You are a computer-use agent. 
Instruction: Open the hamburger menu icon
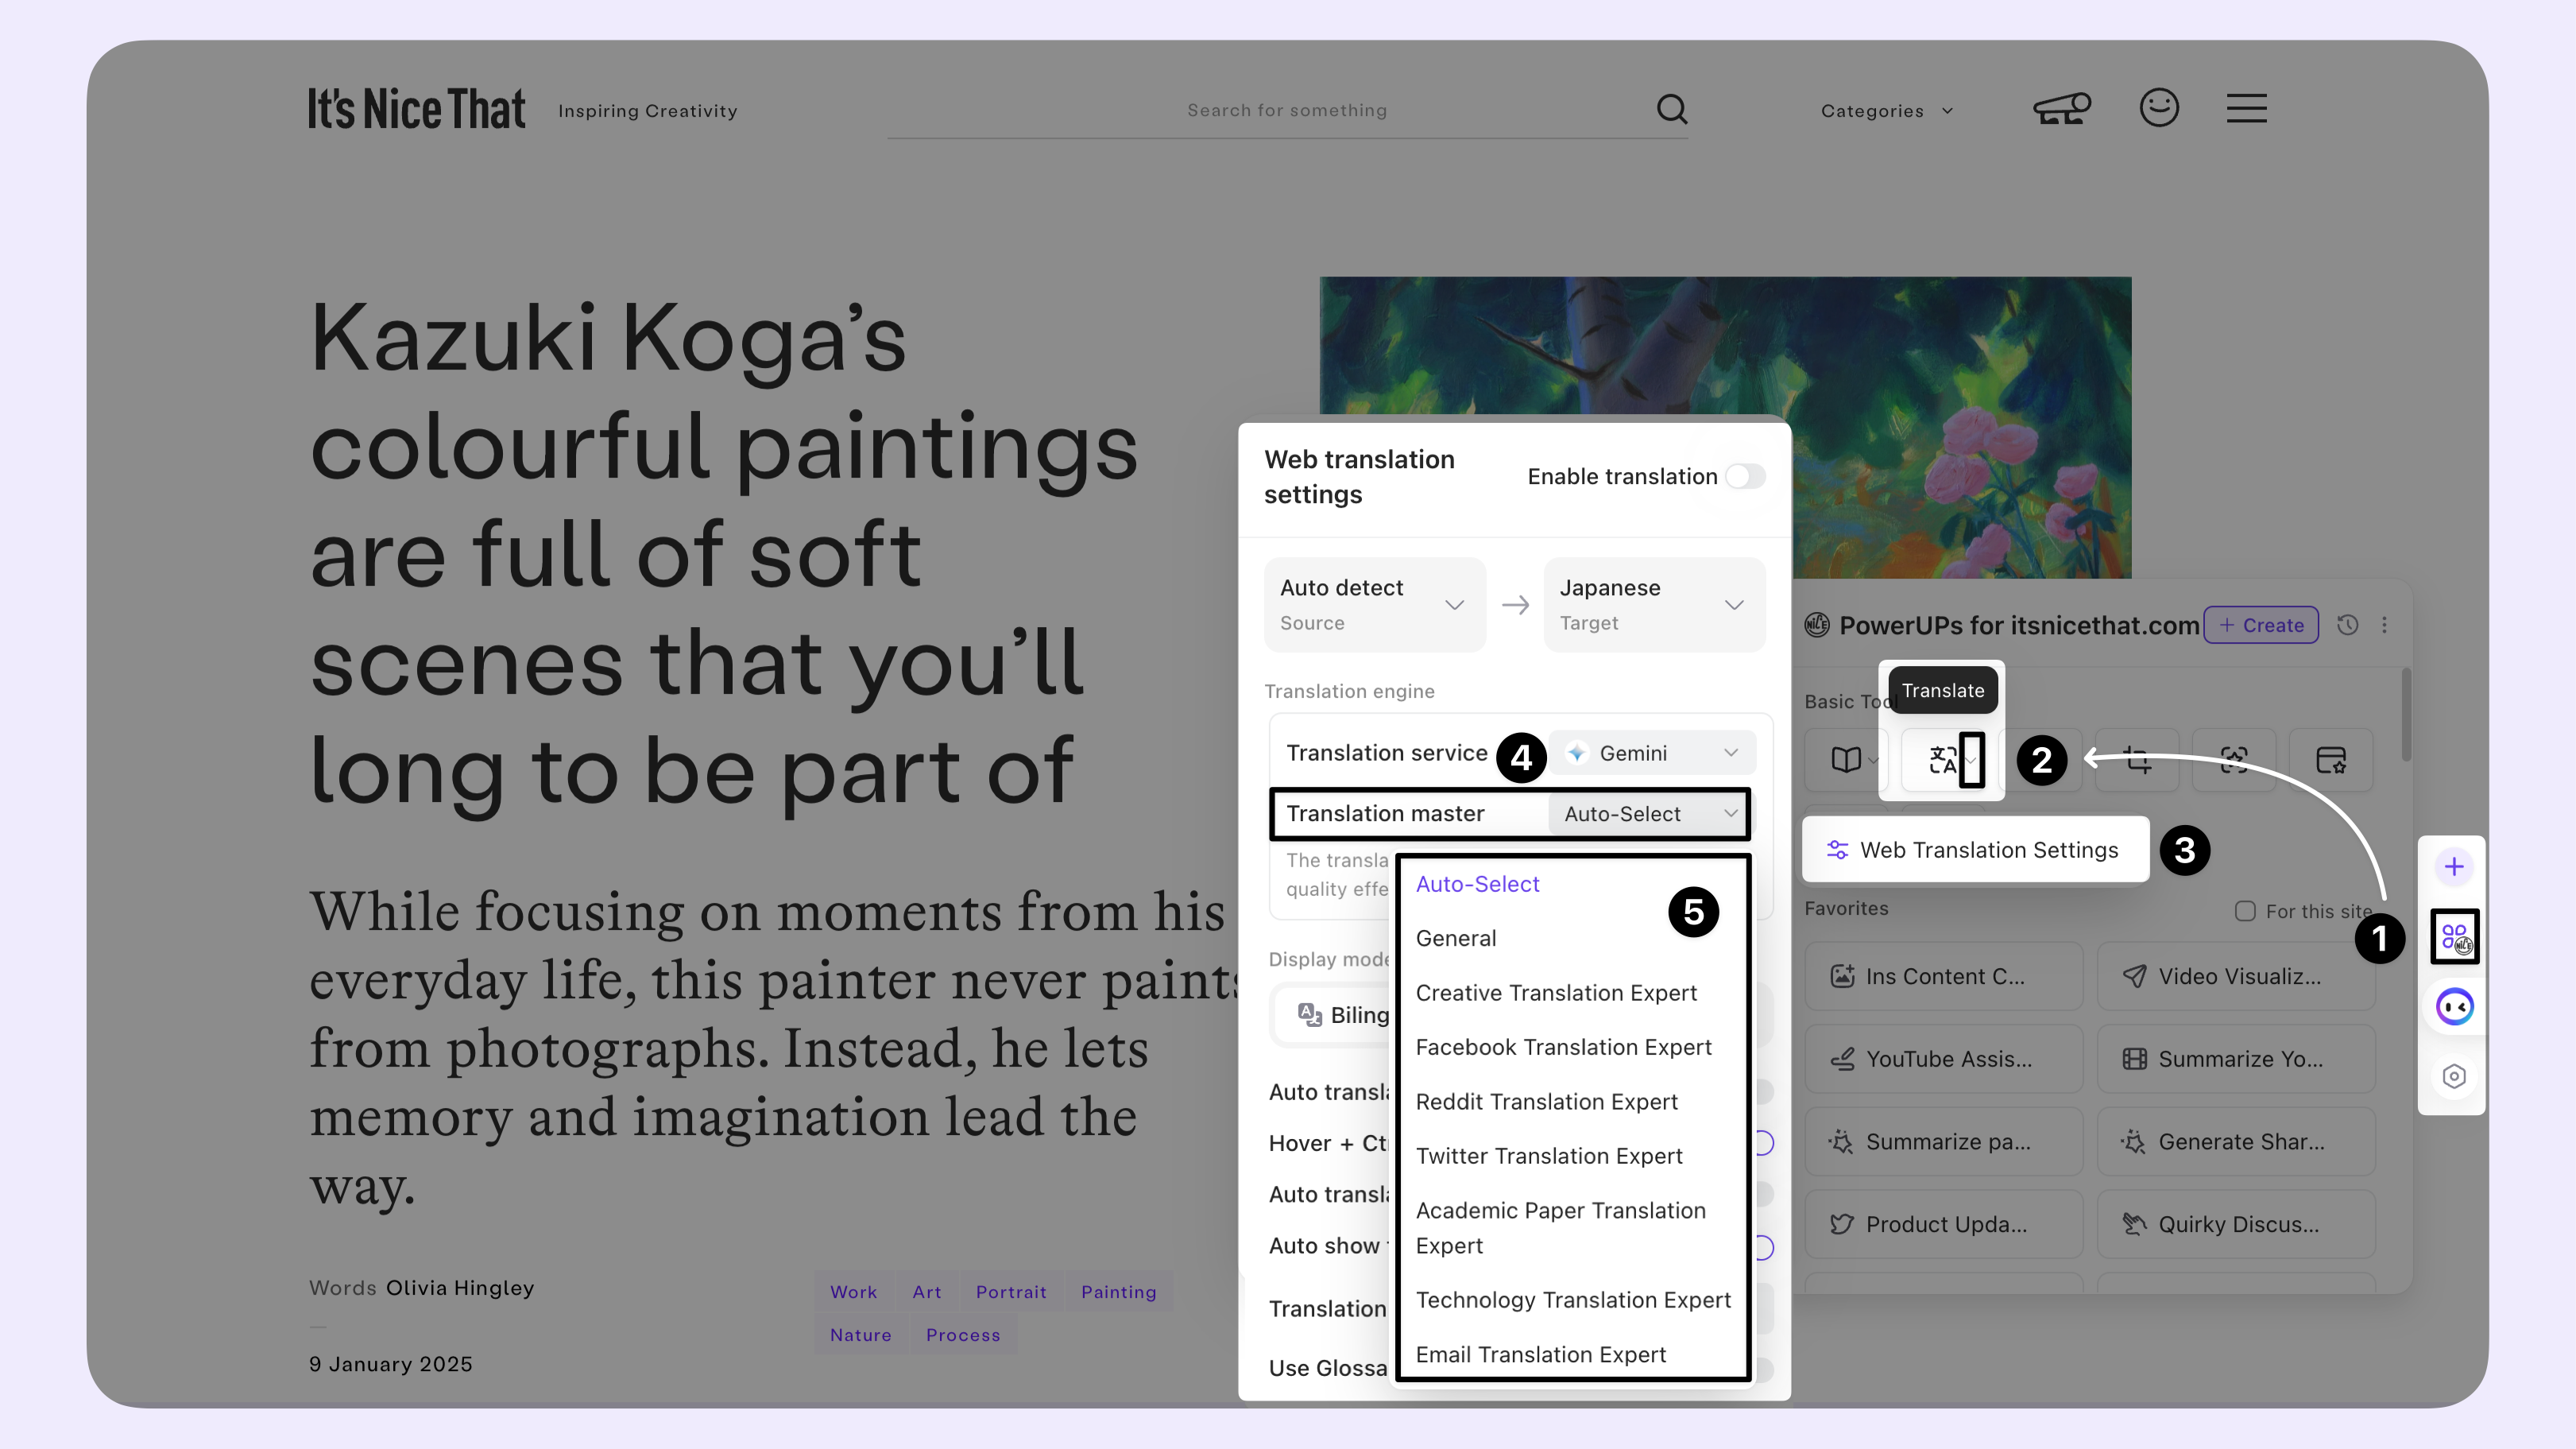point(2246,108)
